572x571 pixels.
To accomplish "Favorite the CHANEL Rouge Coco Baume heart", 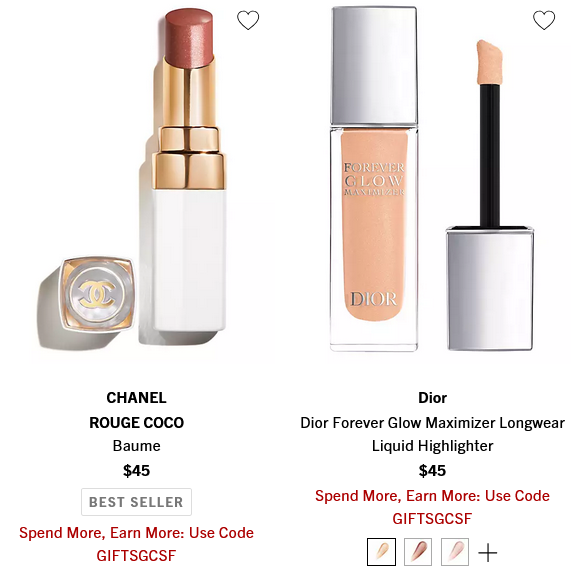I will click(248, 20).
